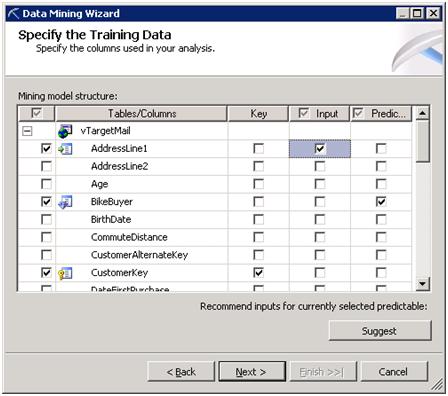This screenshot has height=396, width=448.
Task: Click the Key column header
Action: (x=258, y=114)
